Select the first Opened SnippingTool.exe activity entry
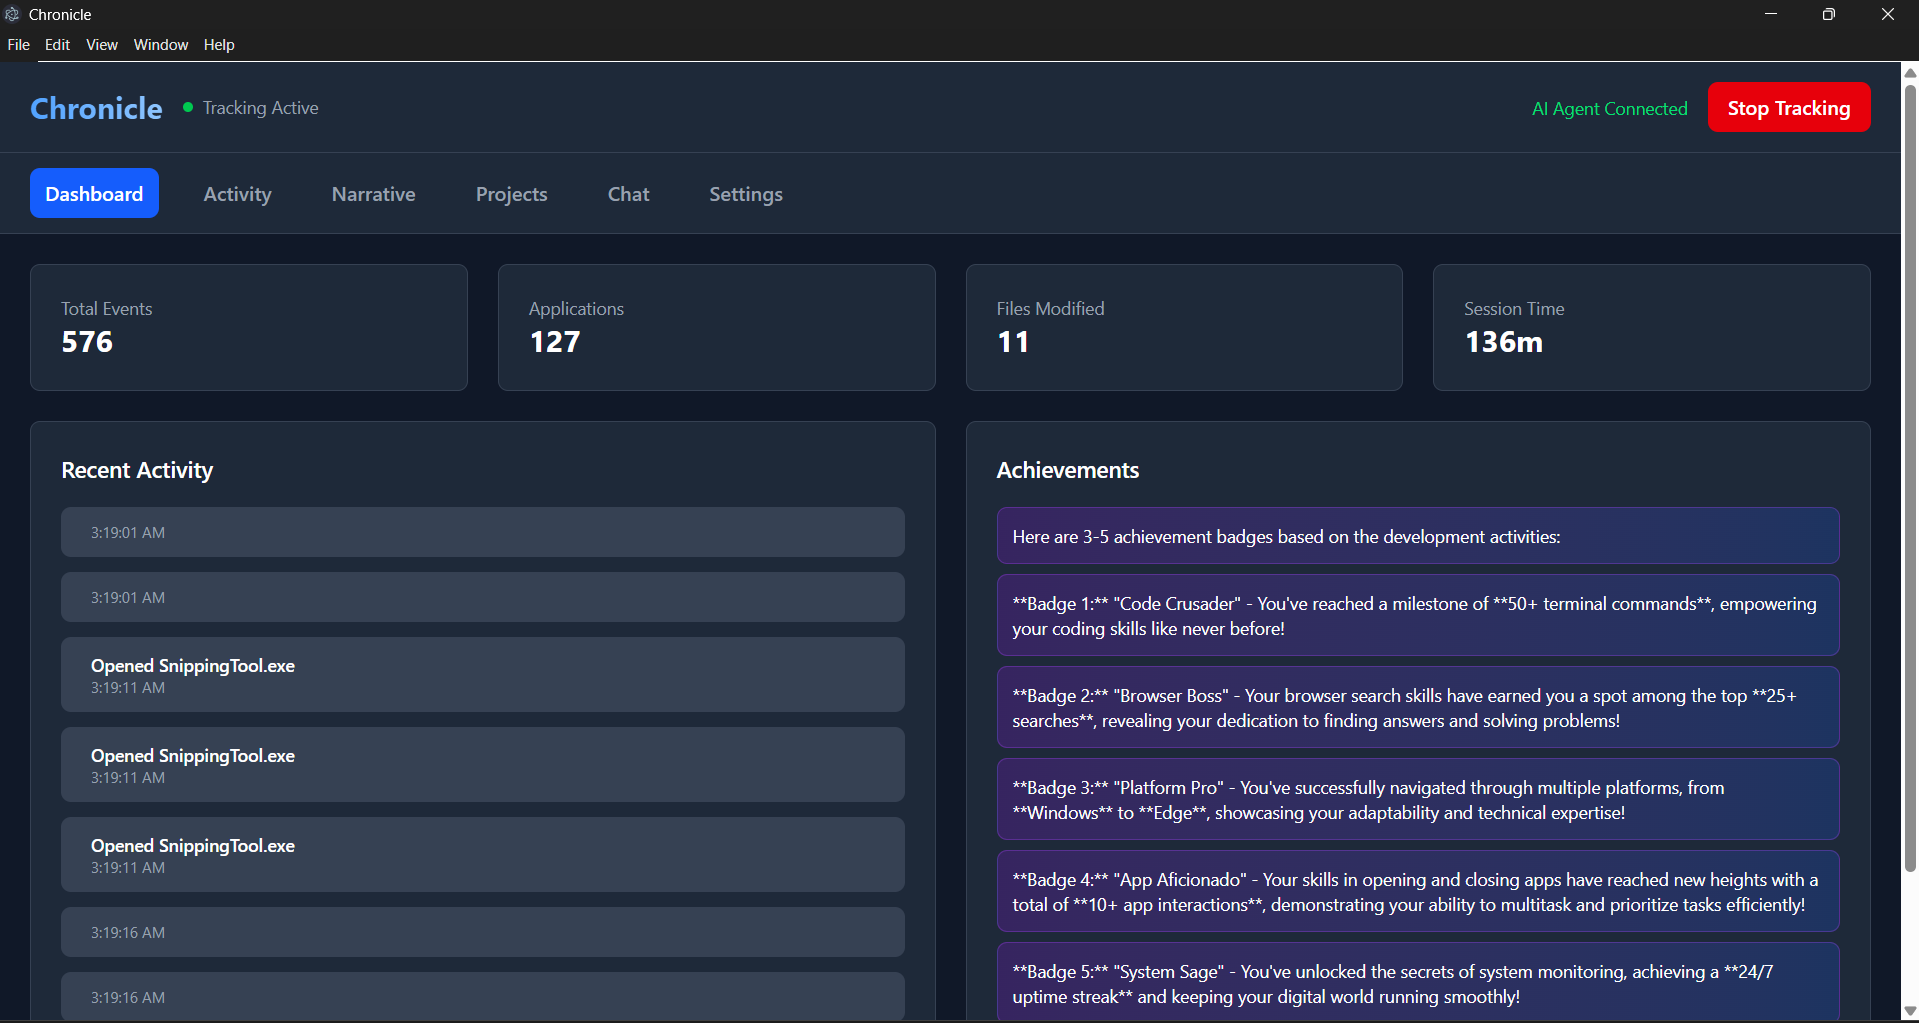This screenshot has height=1023, width=1919. point(482,674)
